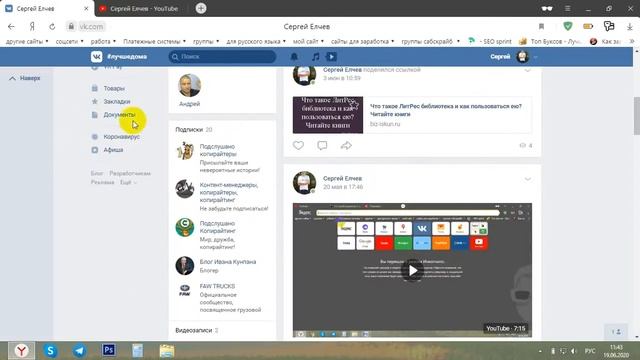Open the VK video play icon
This screenshot has height=360, width=640.
point(331,57)
